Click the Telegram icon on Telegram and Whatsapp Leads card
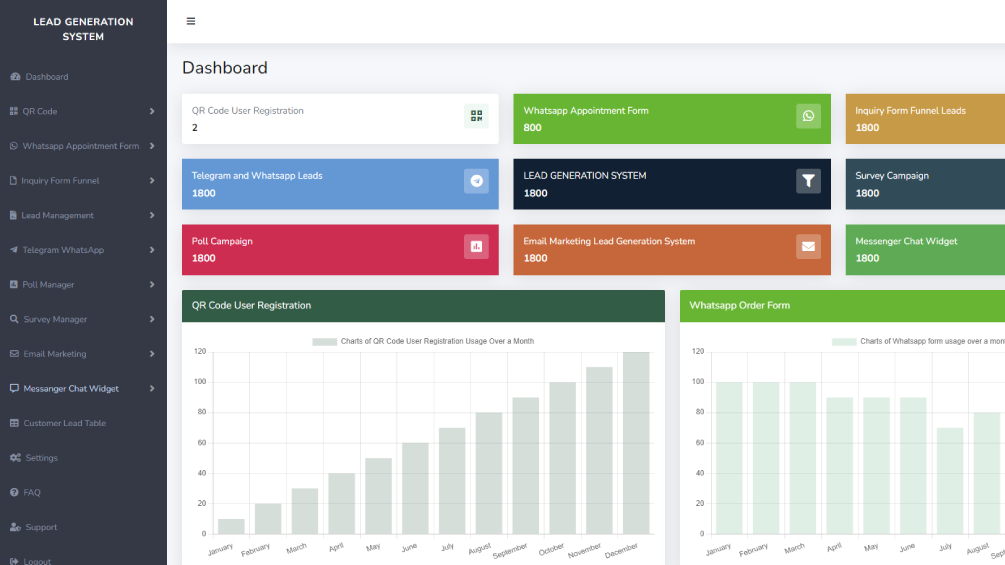 pos(476,181)
